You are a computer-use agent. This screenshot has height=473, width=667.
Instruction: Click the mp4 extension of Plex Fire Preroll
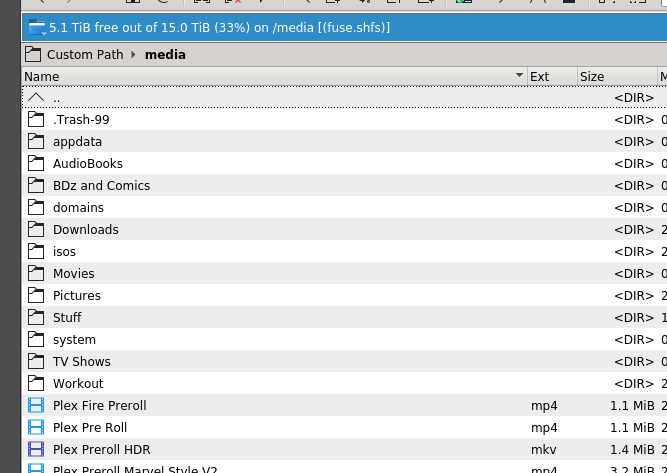click(x=544, y=406)
